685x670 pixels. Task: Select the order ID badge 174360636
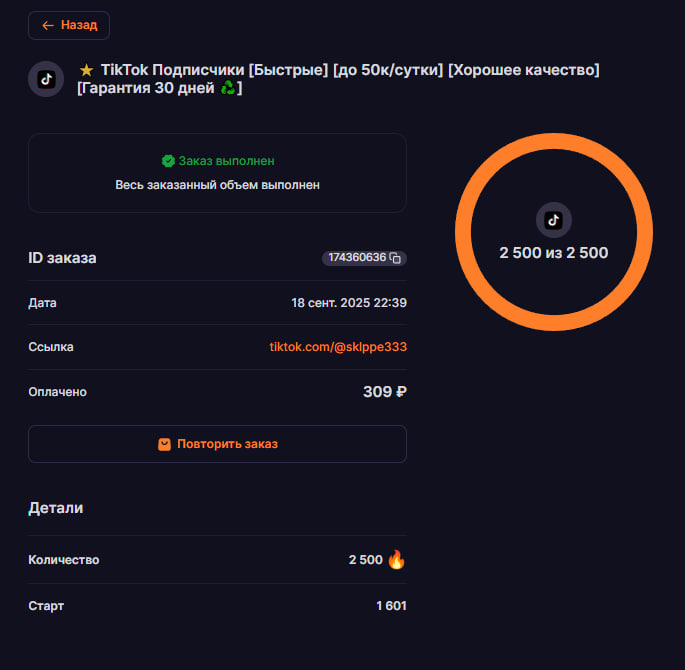pos(357,258)
